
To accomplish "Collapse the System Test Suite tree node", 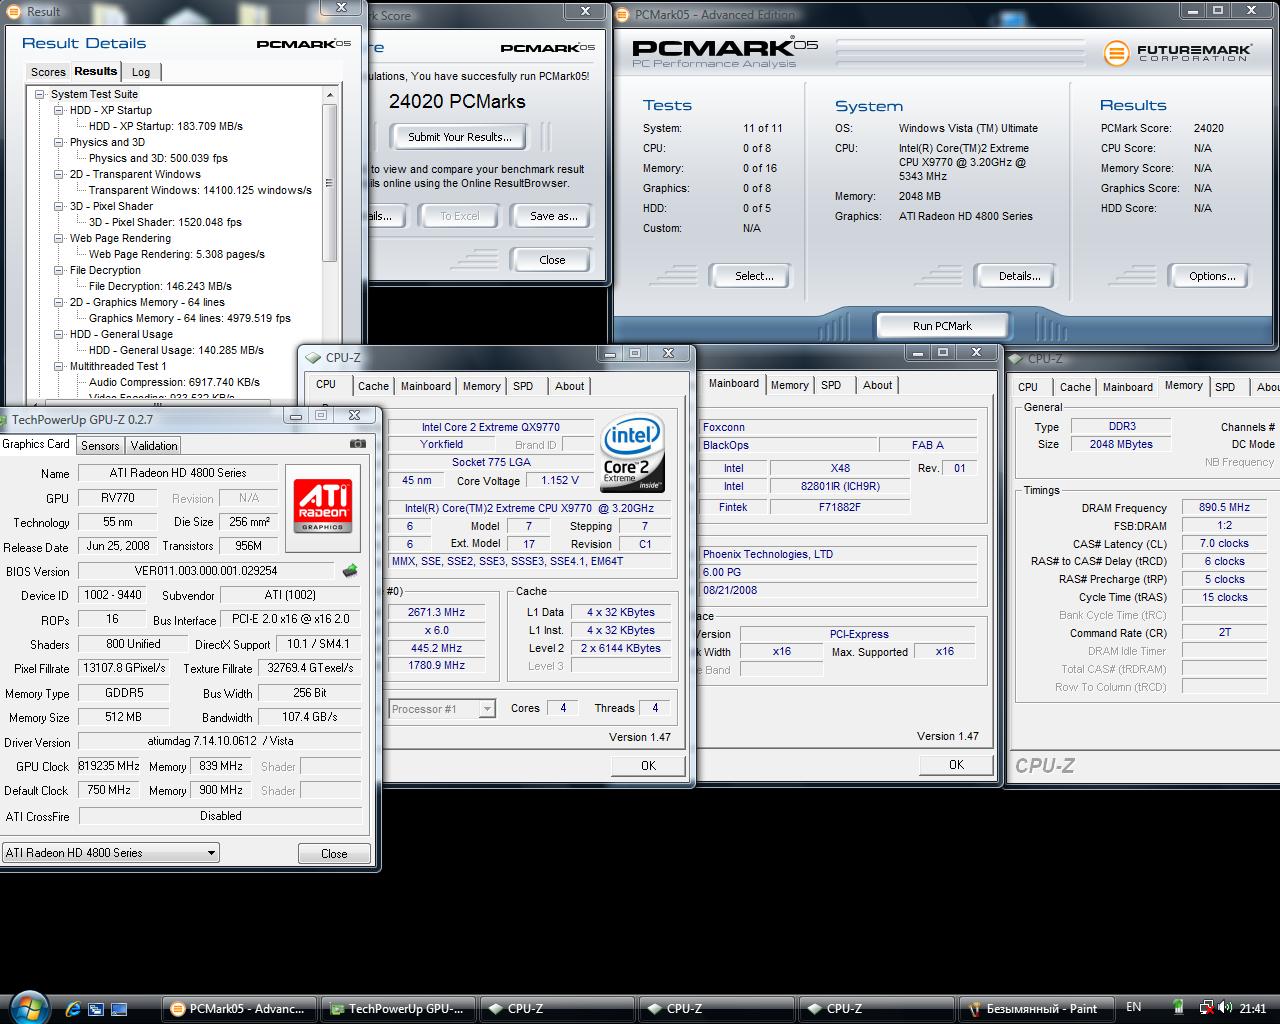I will coord(40,94).
